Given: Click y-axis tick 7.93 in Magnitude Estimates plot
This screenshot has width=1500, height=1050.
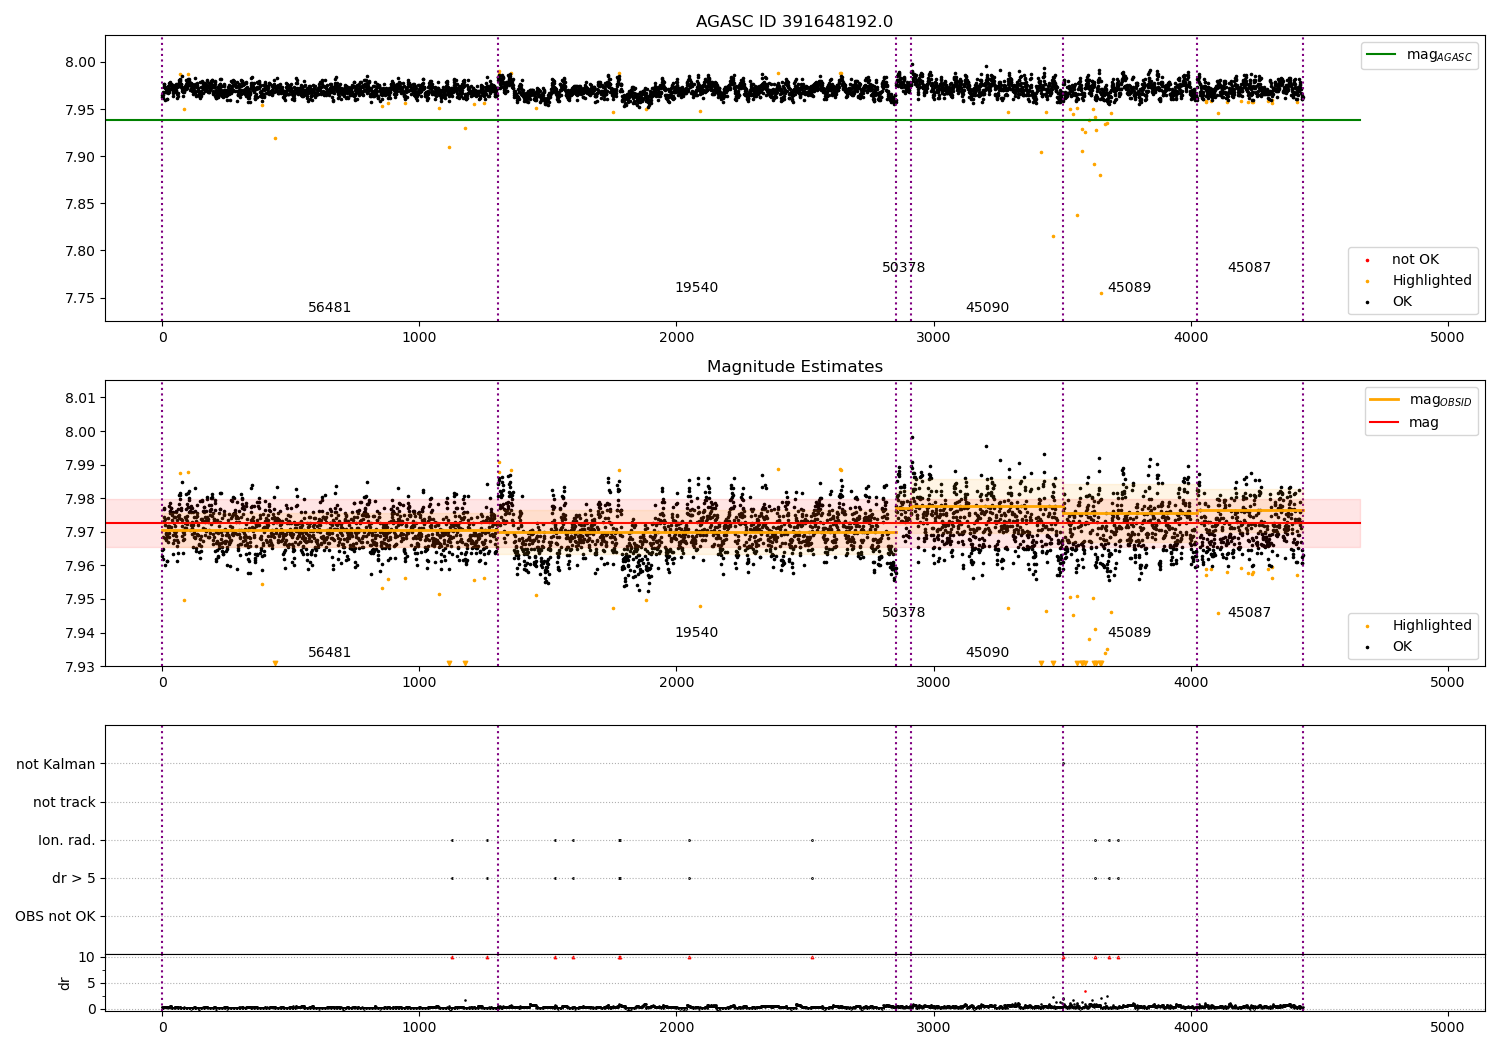Looking at the screenshot, I should tap(80, 667).
